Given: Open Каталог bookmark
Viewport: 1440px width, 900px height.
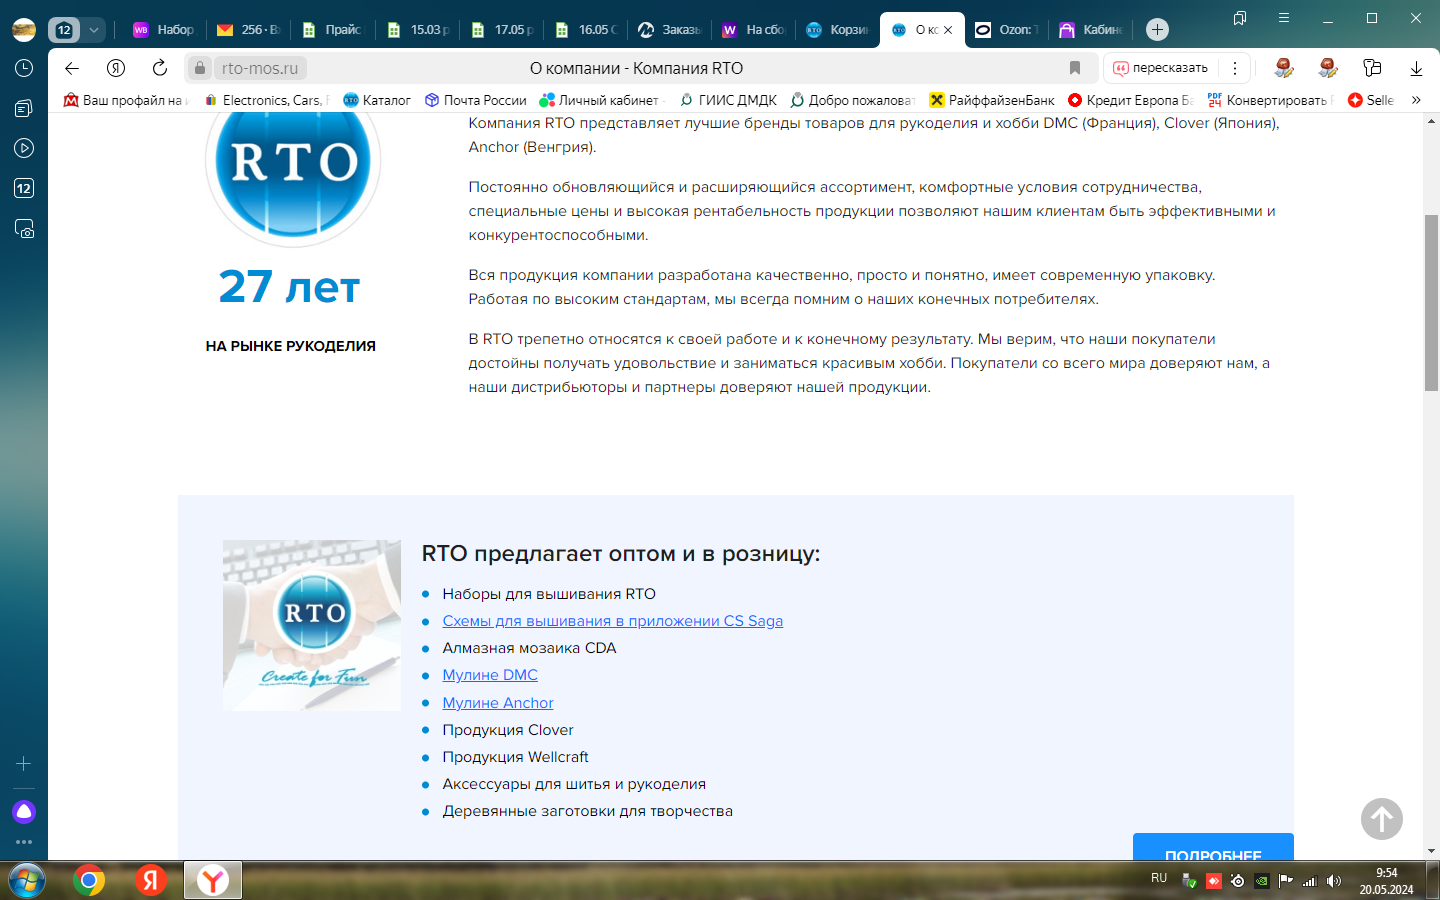Looking at the screenshot, I should coord(377,100).
